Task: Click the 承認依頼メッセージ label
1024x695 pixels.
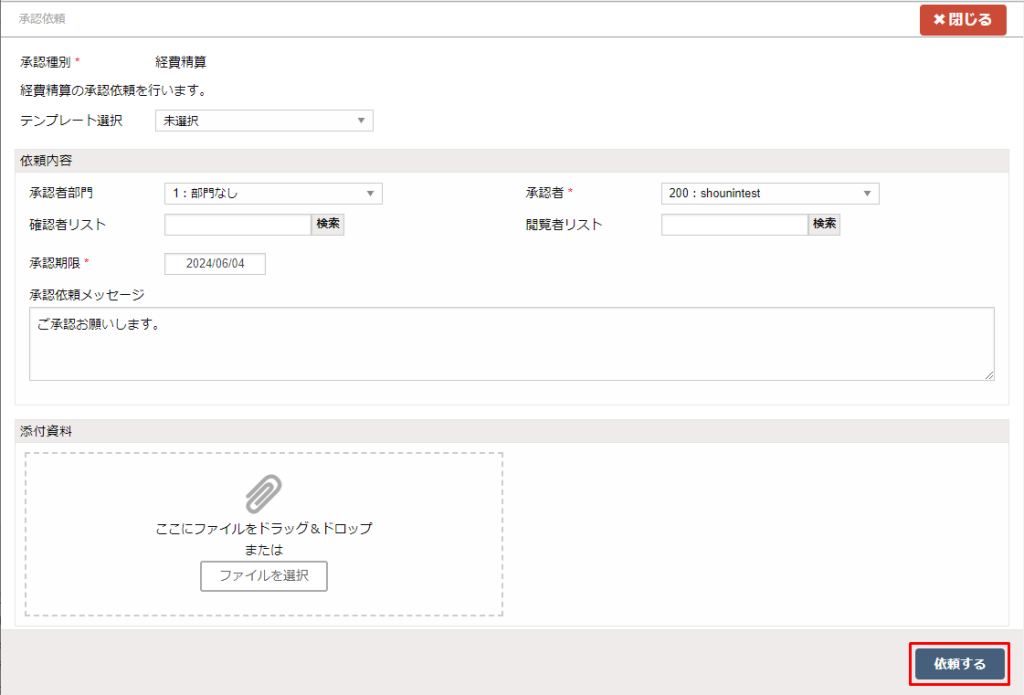Action: [x=87, y=295]
